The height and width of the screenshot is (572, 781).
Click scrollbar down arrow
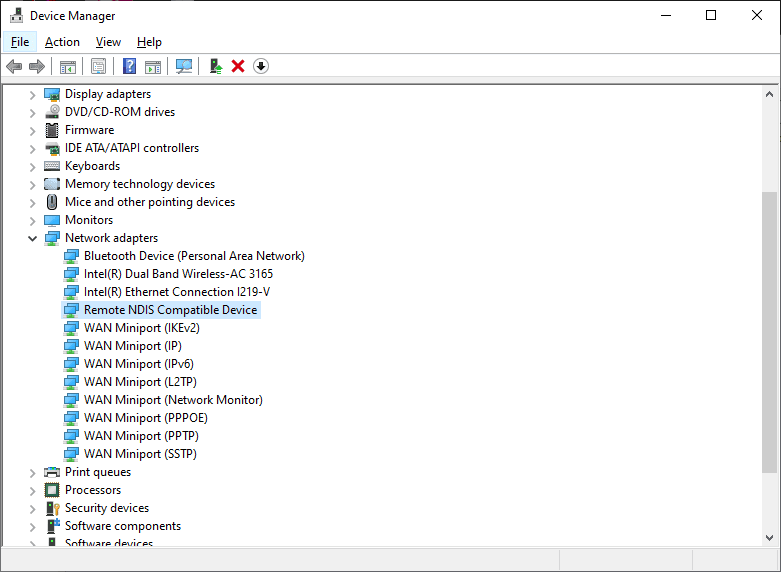769,538
